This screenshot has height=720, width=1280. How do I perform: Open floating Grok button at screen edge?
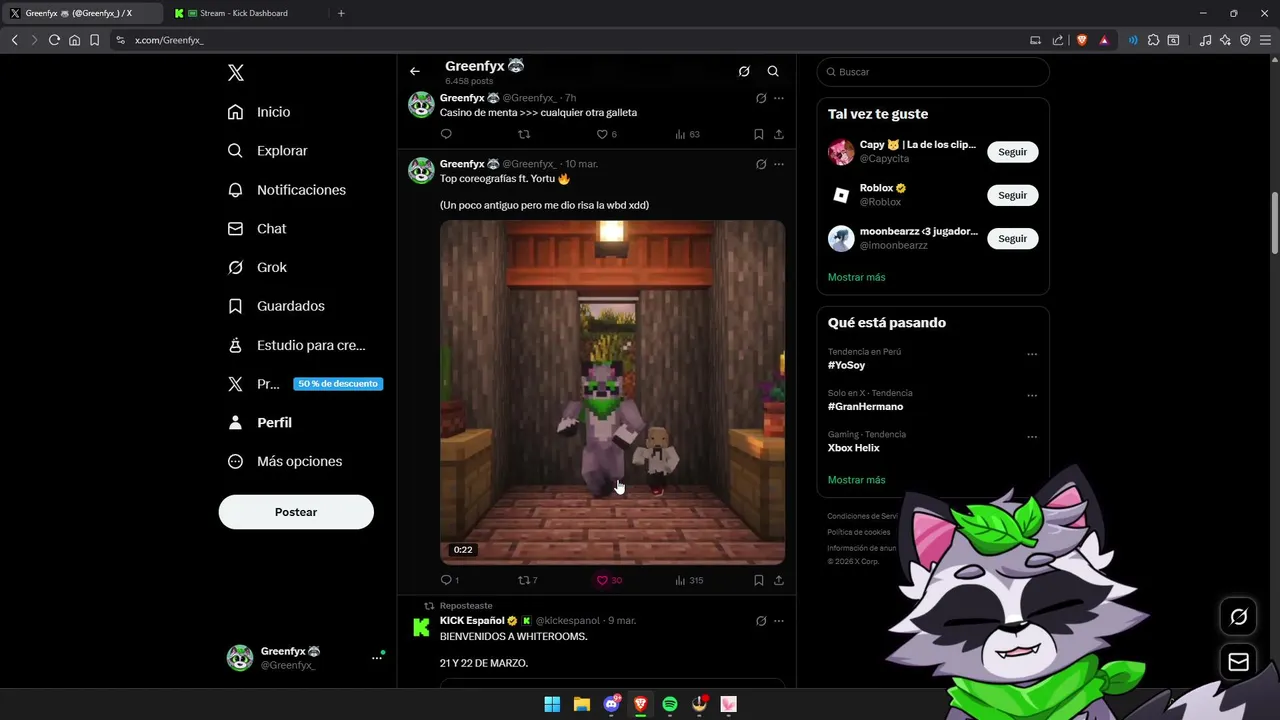point(1238,617)
